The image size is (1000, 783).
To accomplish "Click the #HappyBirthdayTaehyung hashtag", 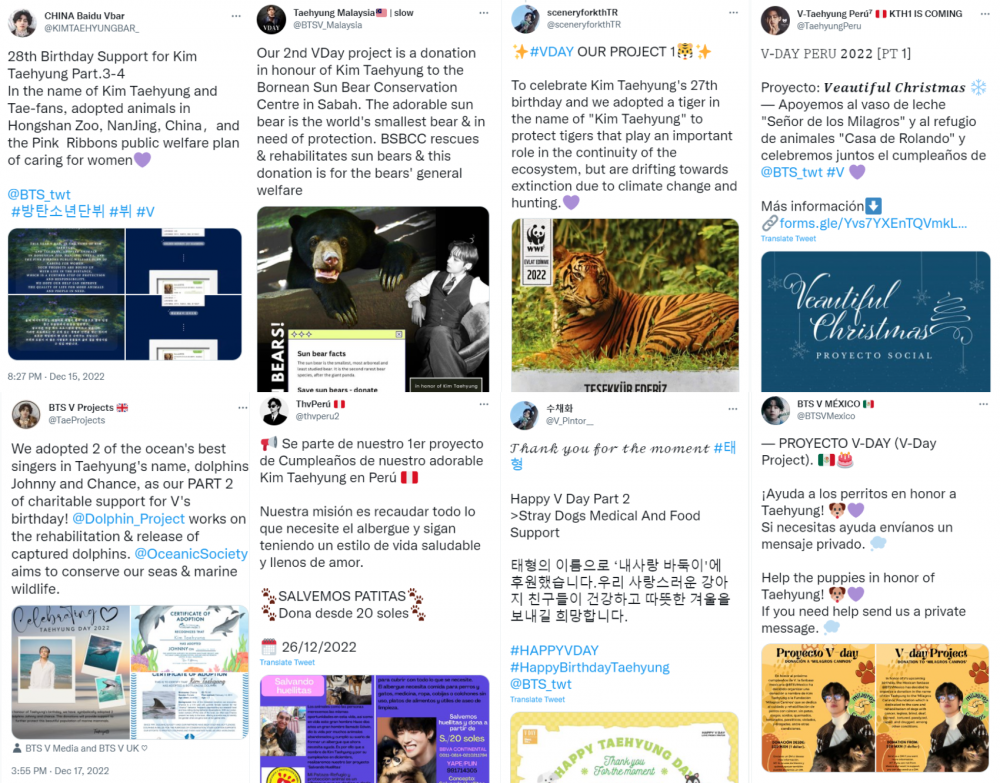I will click(590, 667).
